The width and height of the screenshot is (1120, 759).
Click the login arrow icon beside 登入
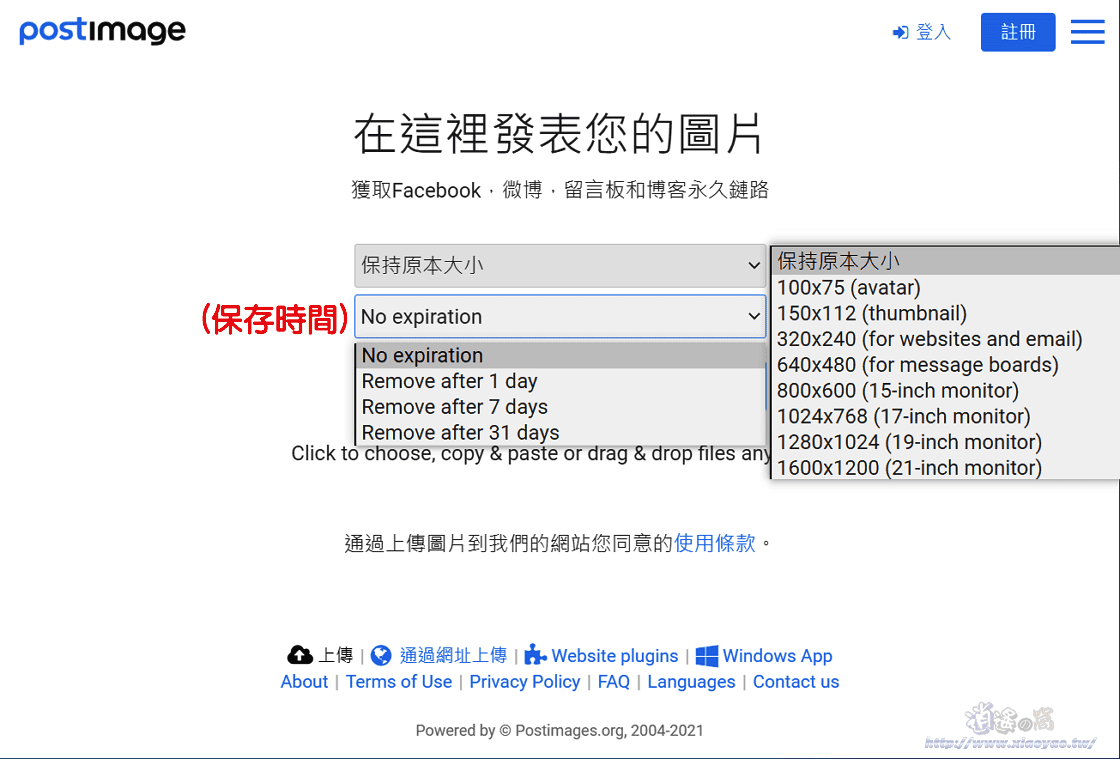[x=901, y=31]
